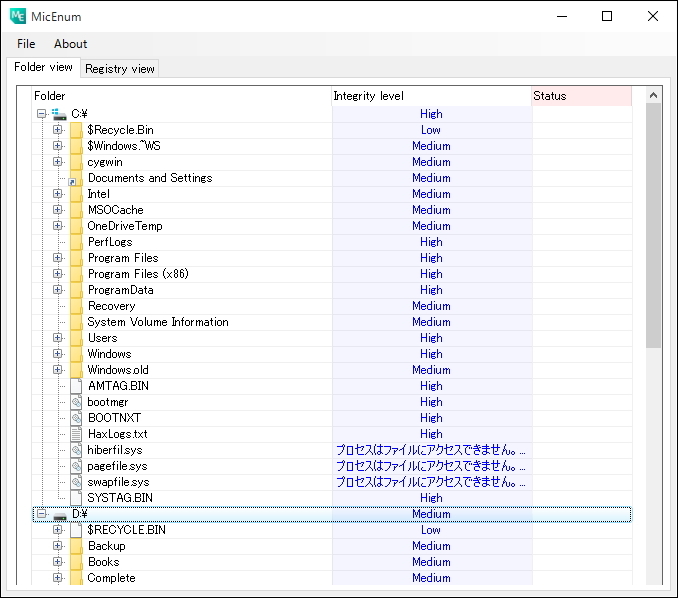Click the vertical scrollbar up arrow
This screenshot has width=678, height=598.
(654, 95)
